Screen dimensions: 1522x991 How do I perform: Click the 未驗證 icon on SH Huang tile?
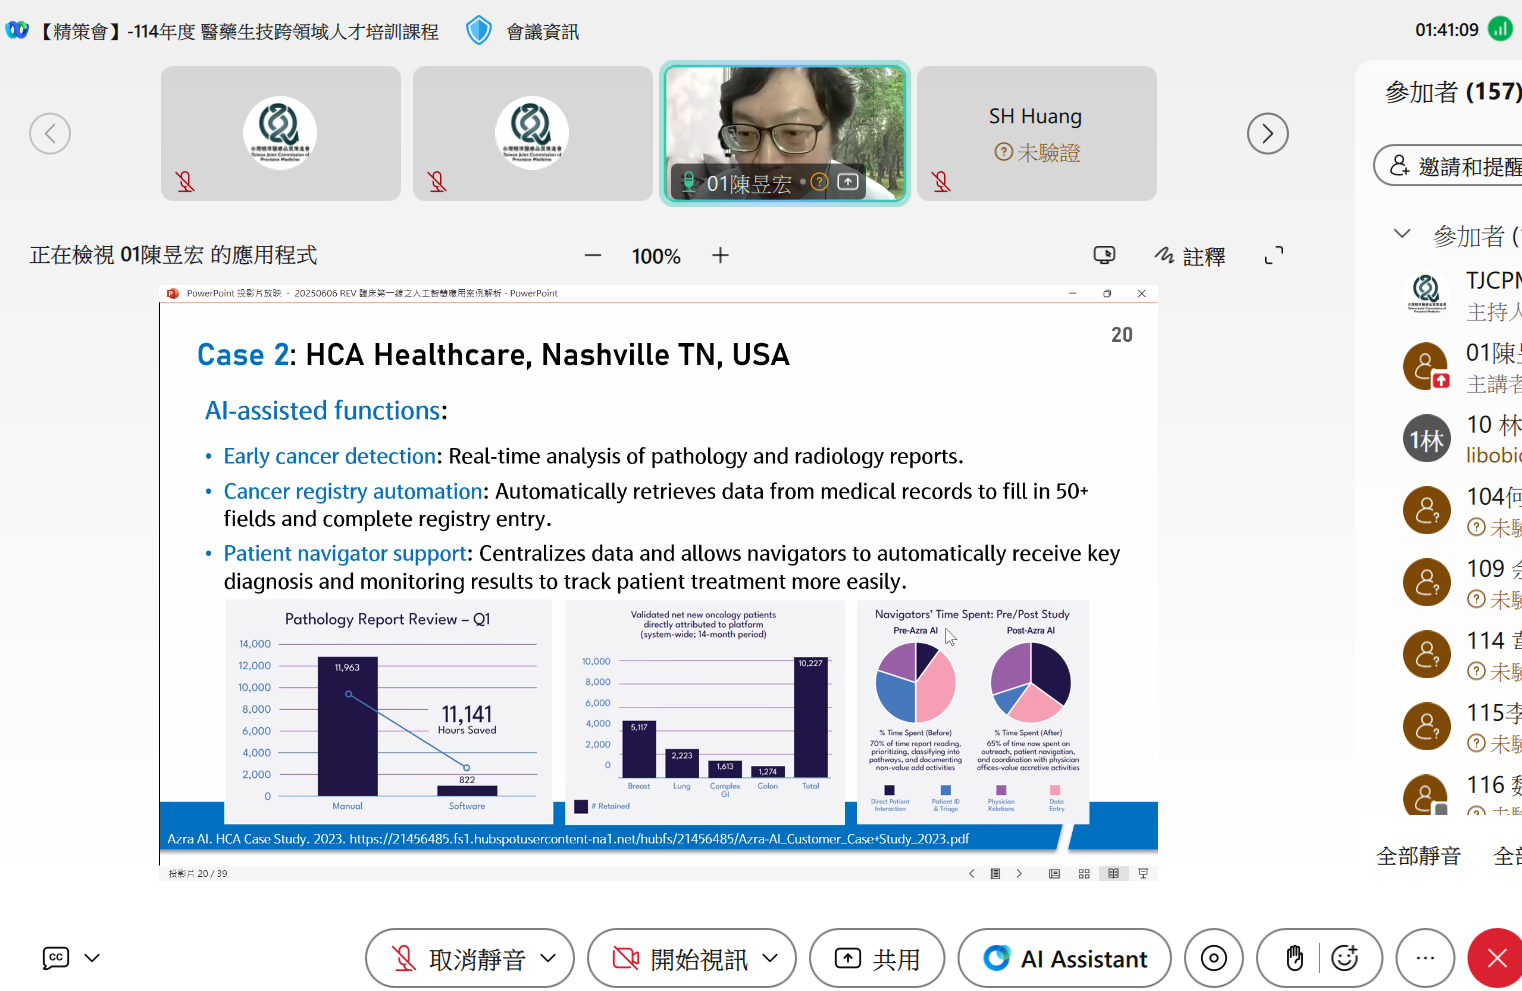coord(1003,152)
